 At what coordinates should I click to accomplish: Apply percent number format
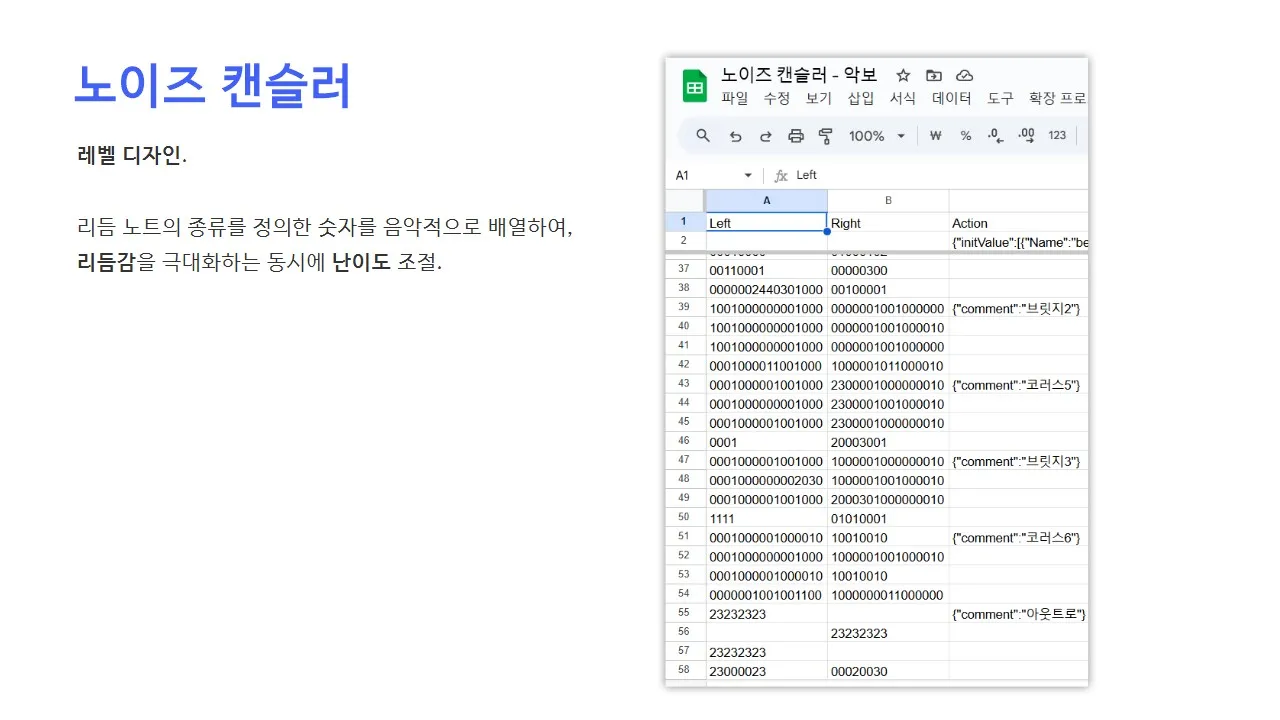point(966,136)
